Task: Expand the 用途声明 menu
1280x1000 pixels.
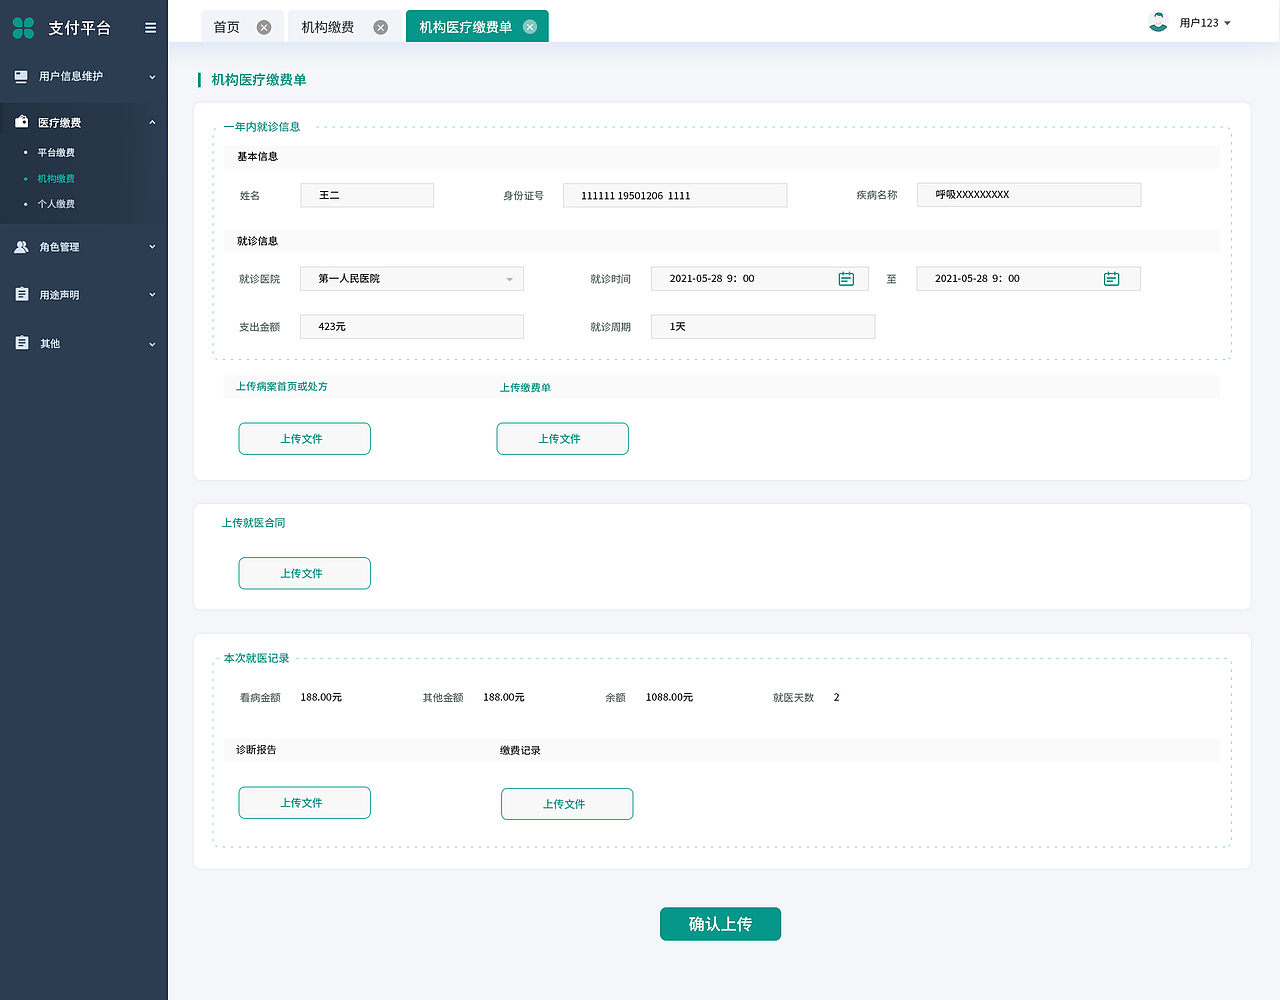Action: (x=152, y=295)
